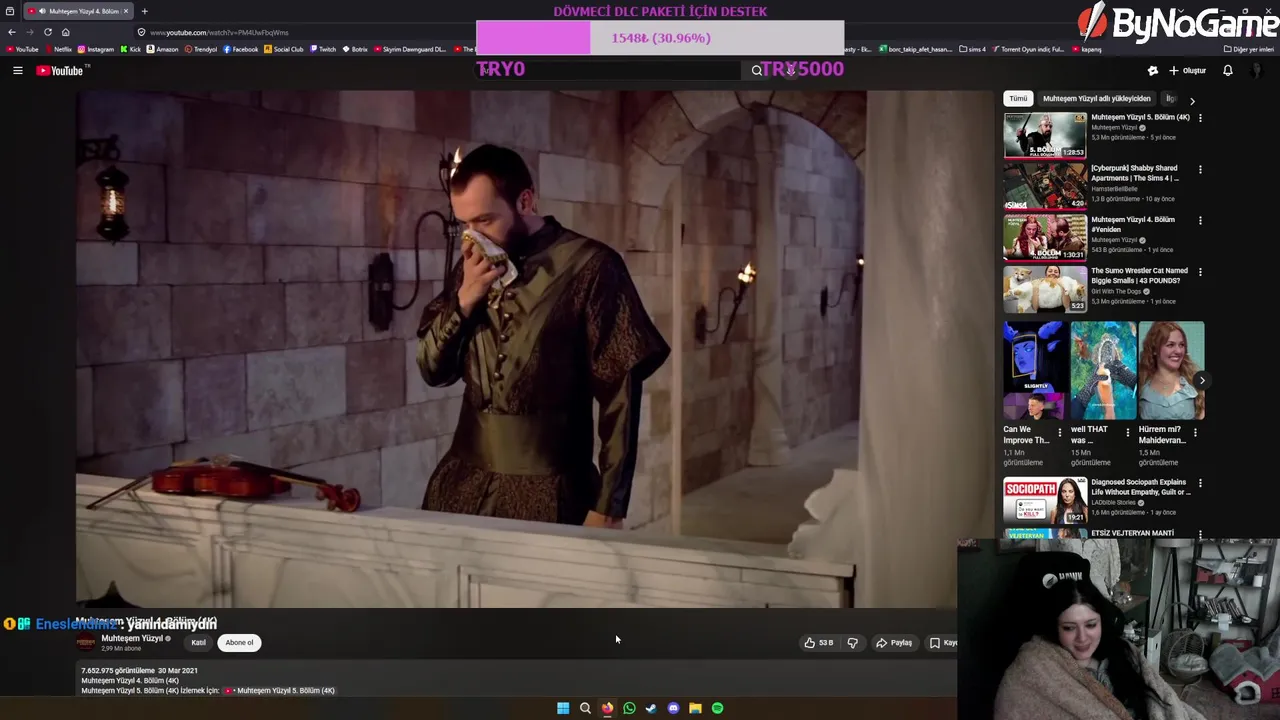The height and width of the screenshot is (720, 1280).
Task: Open the account avatar menu
Action: point(1256,70)
